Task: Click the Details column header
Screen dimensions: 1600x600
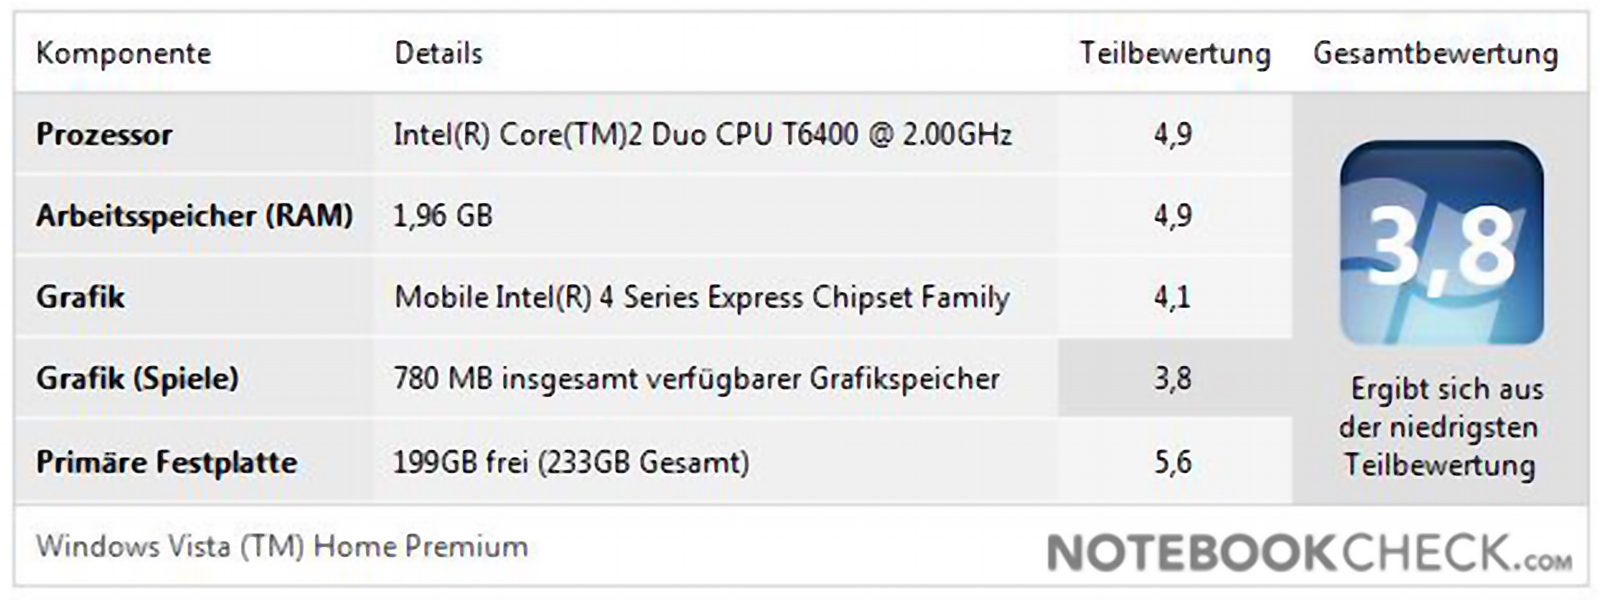Action: 438,53
